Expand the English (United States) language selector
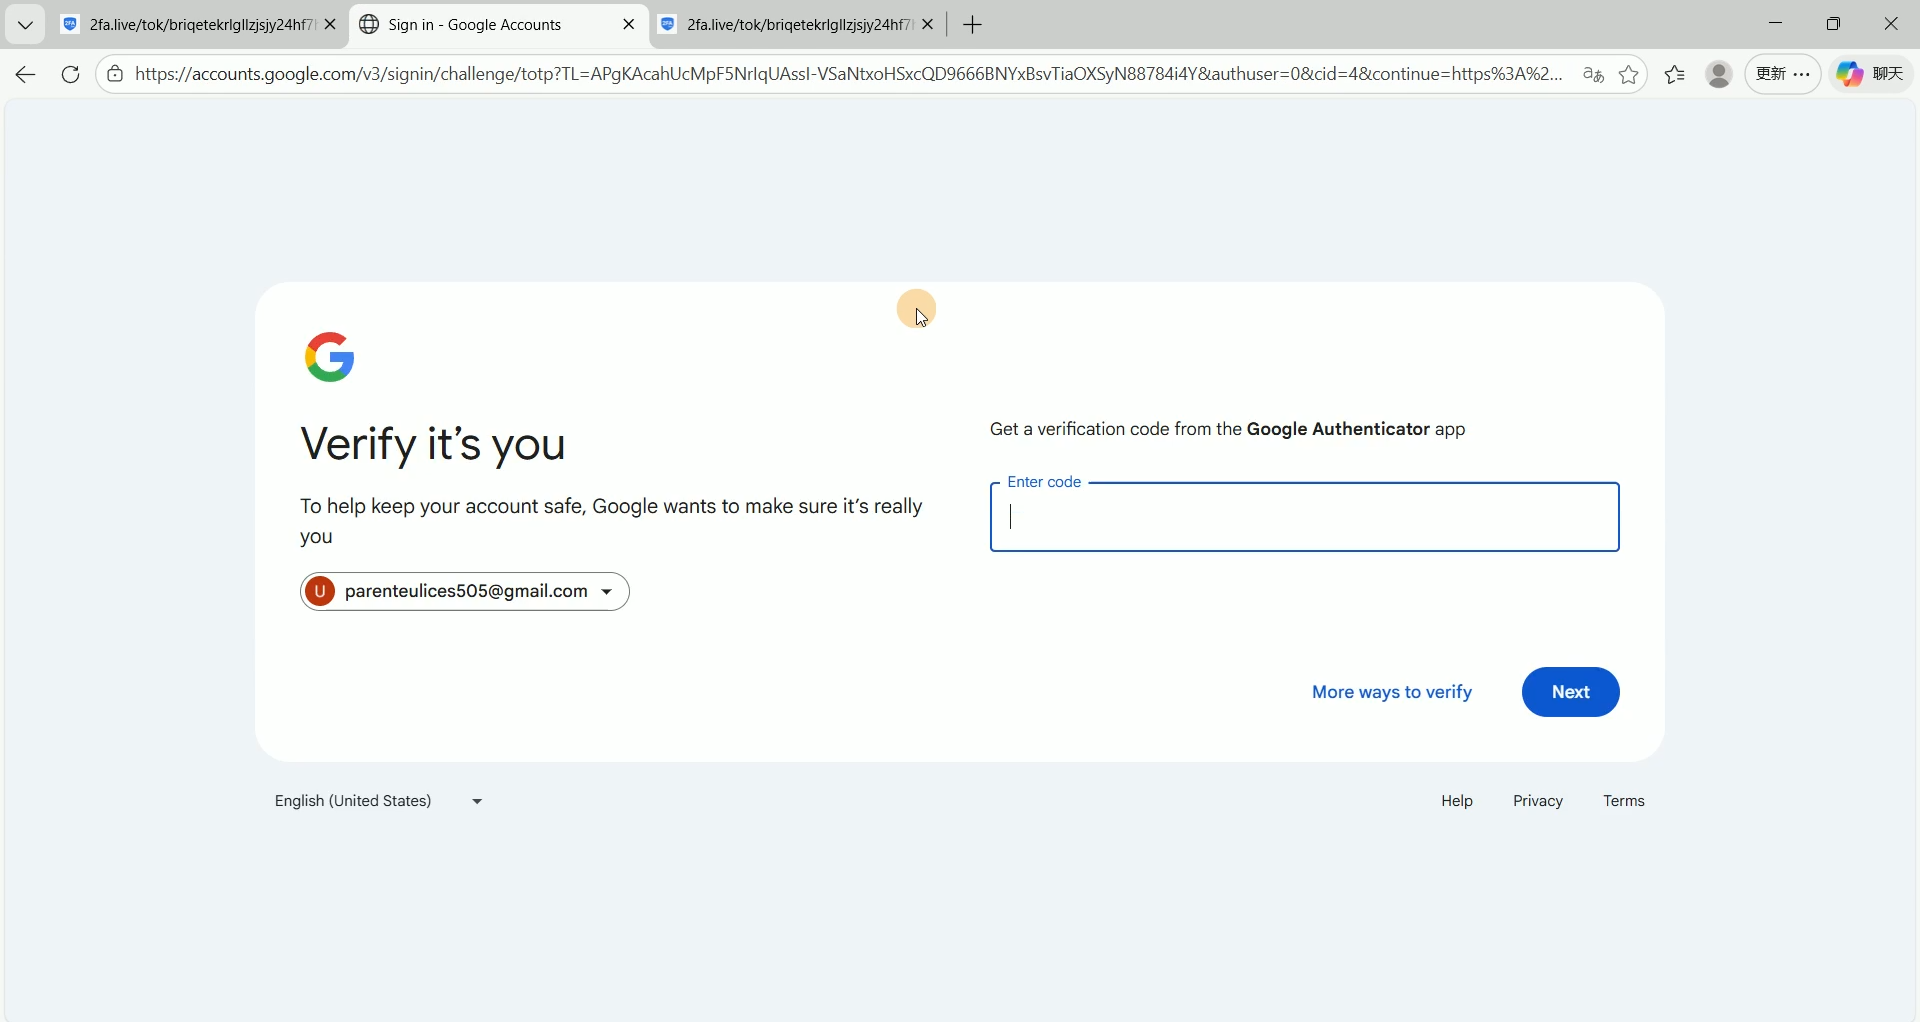Viewport: 1920px width, 1022px height. pyautogui.click(x=379, y=802)
